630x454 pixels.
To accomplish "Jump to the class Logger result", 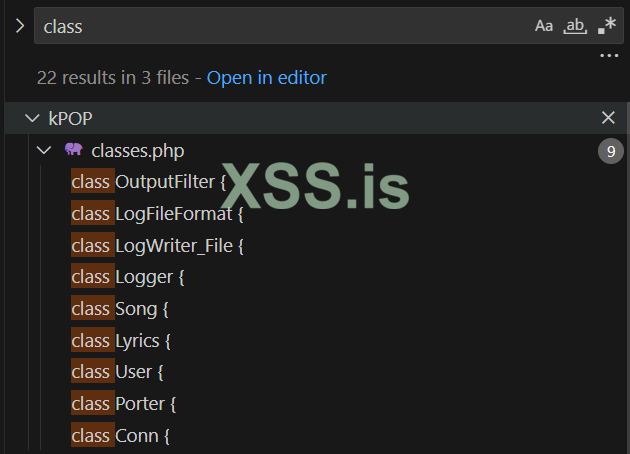I will (x=128, y=277).
